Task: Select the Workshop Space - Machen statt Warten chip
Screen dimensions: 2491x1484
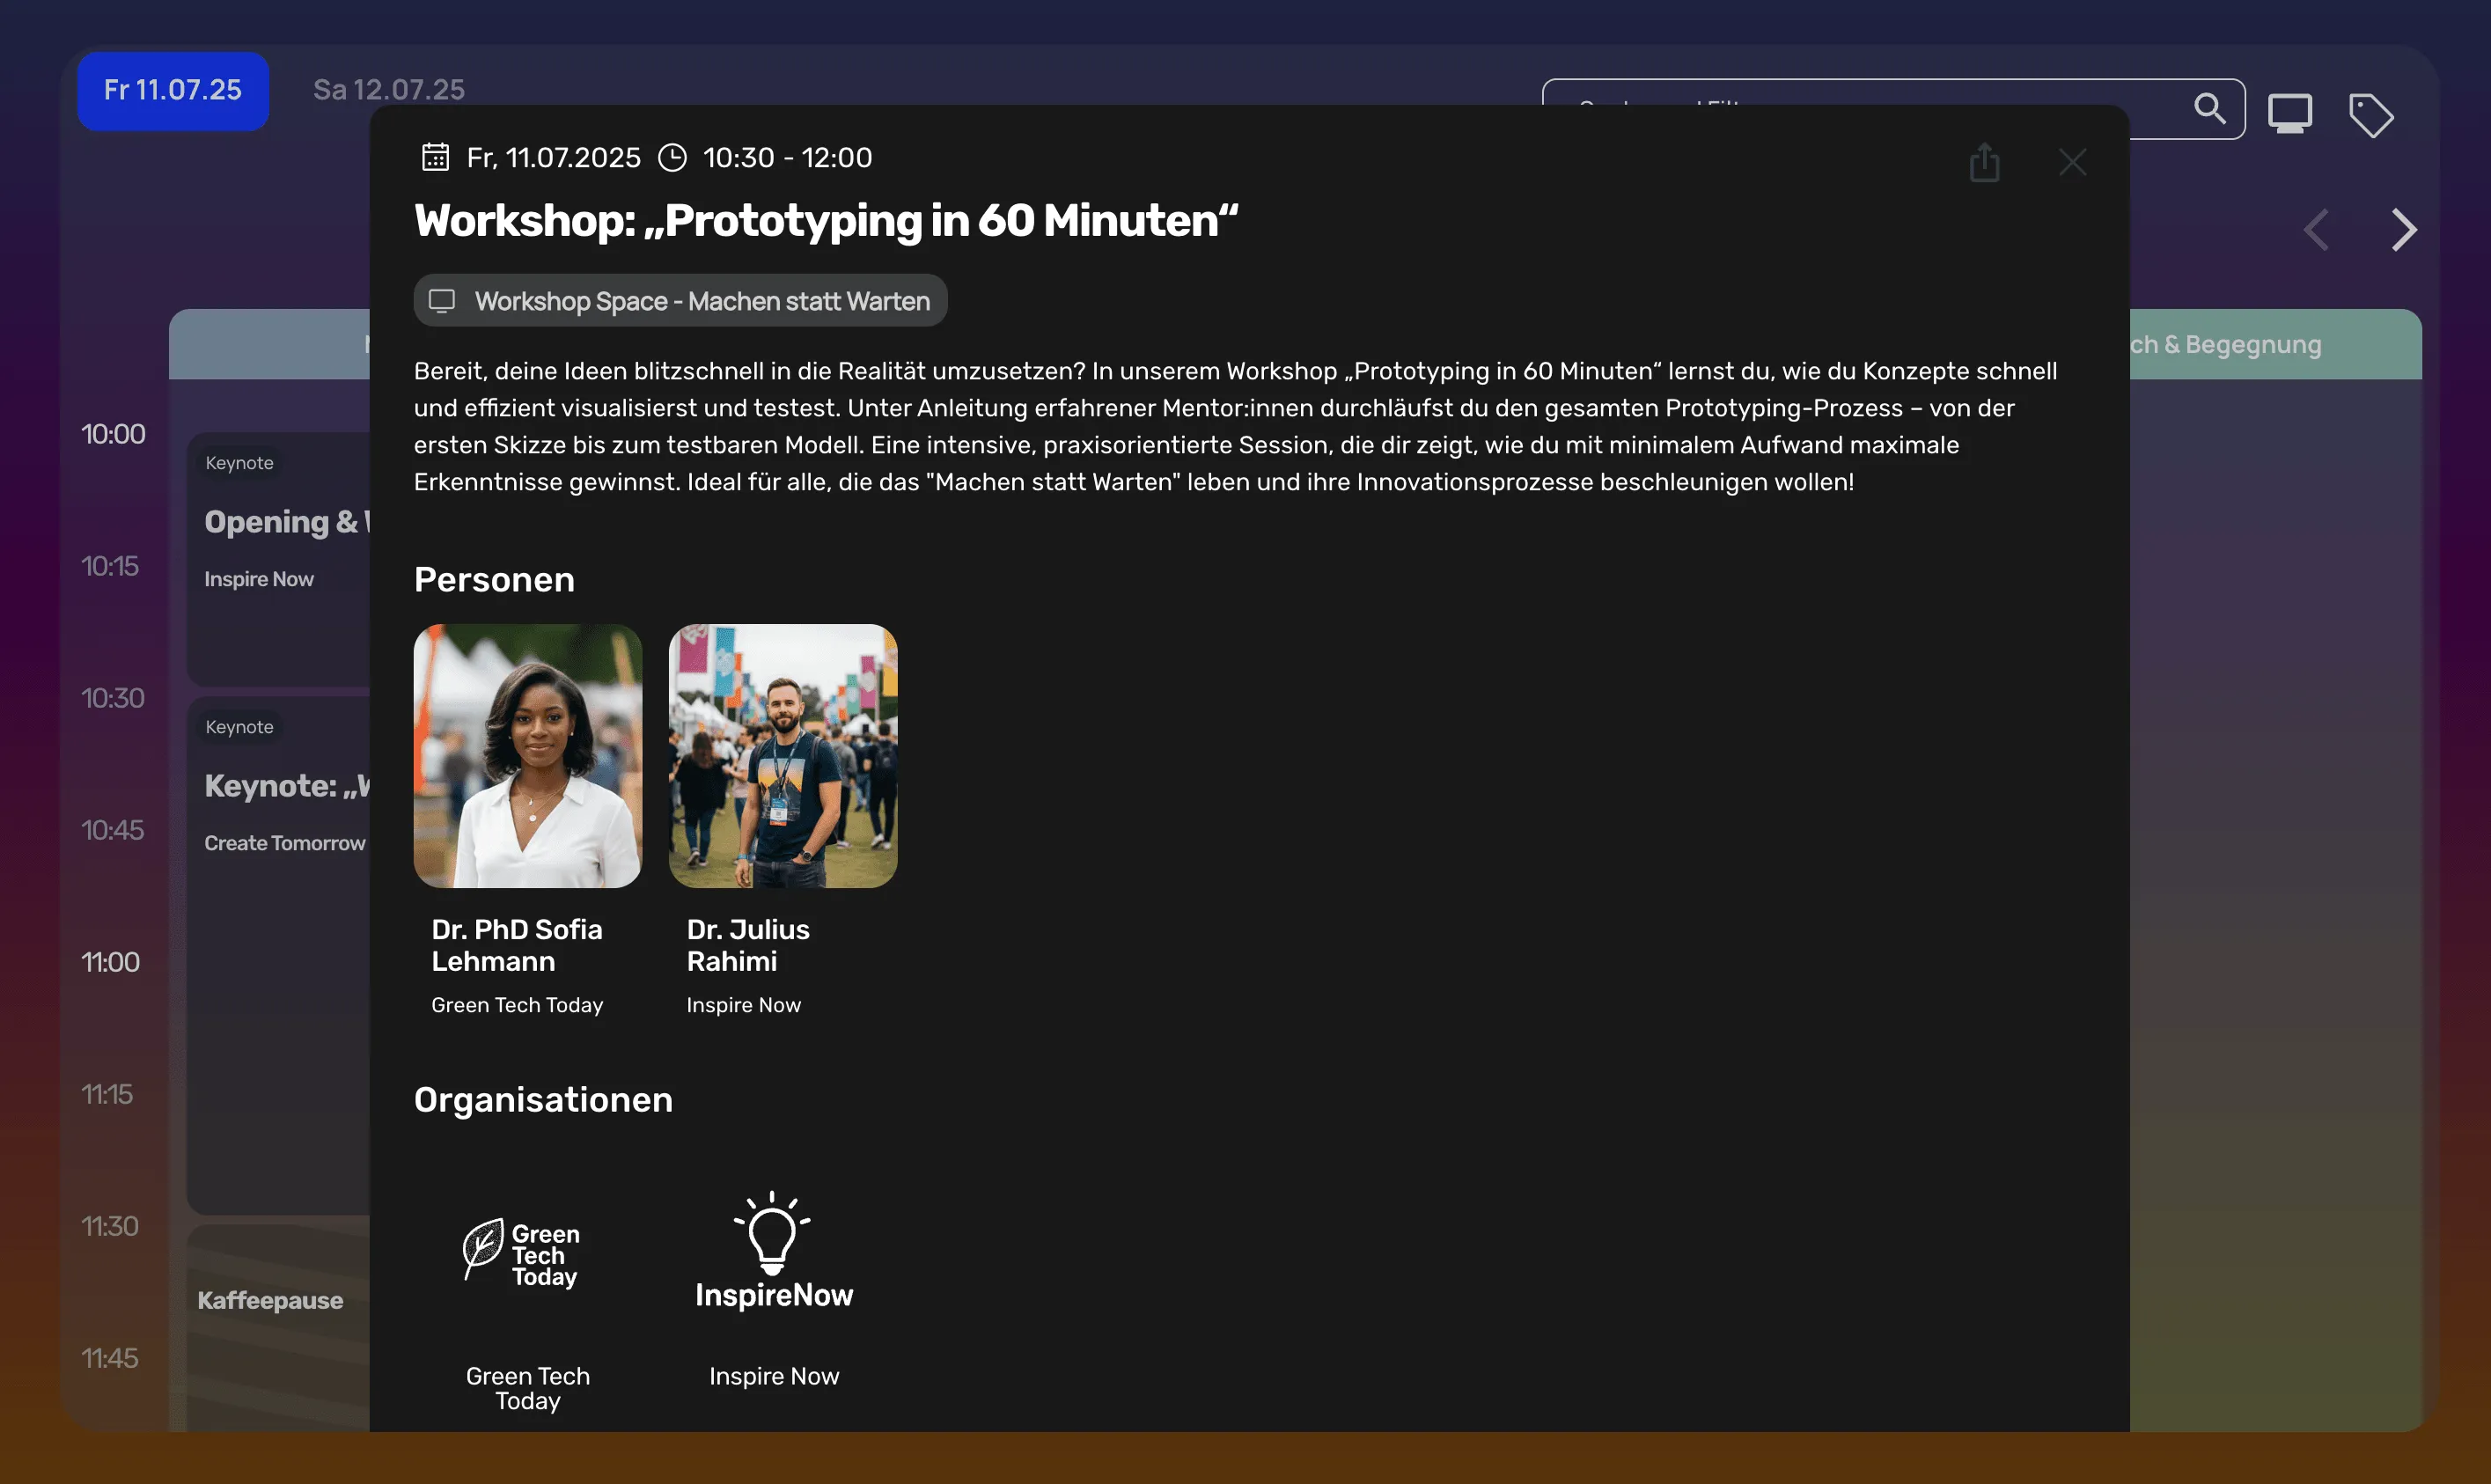Action: tap(680, 300)
